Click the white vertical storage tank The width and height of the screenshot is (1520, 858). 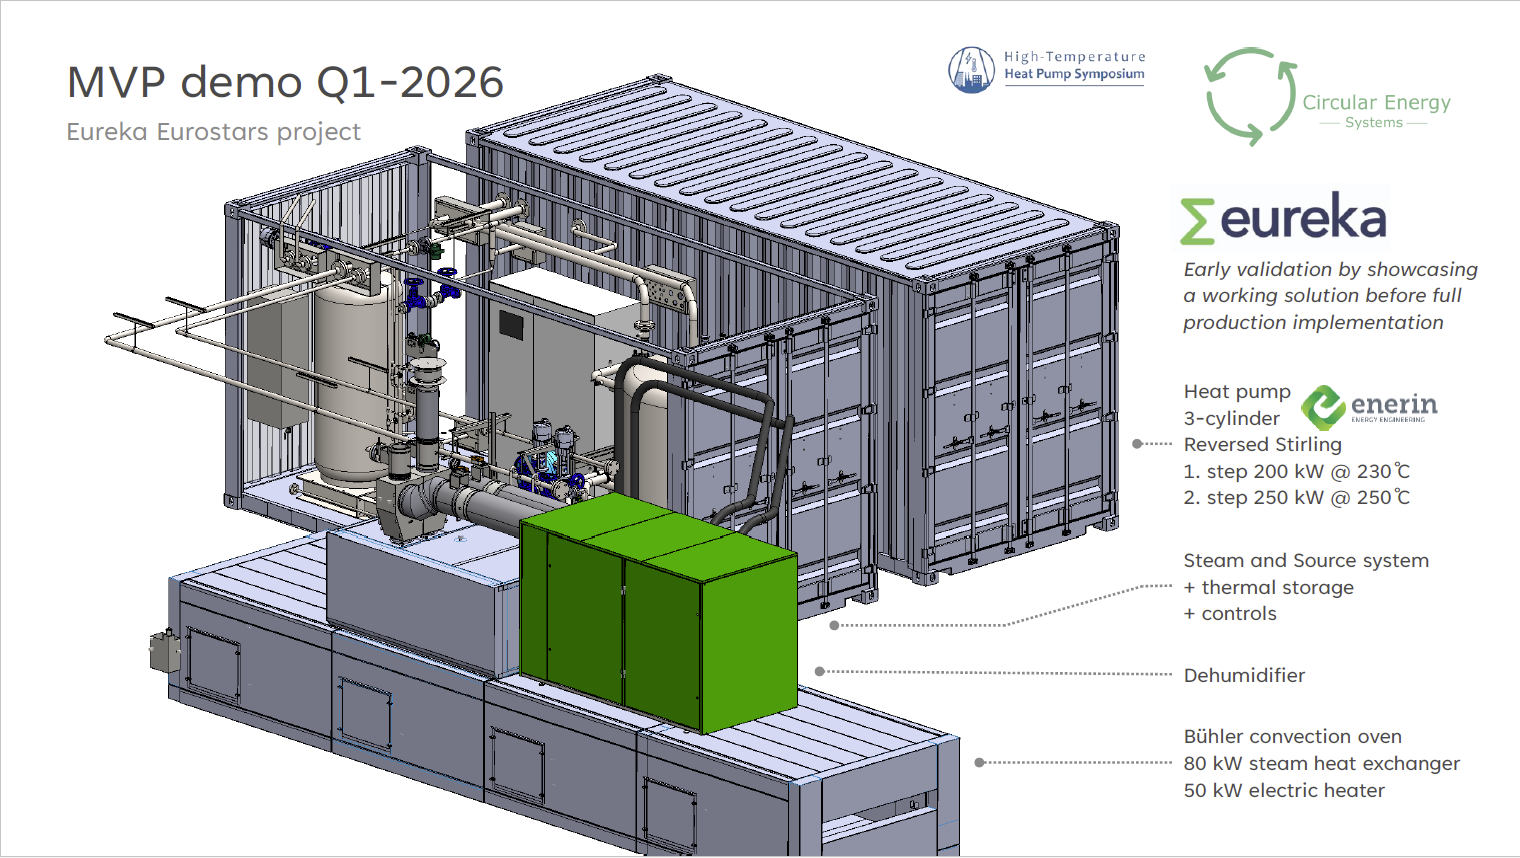coord(352,378)
